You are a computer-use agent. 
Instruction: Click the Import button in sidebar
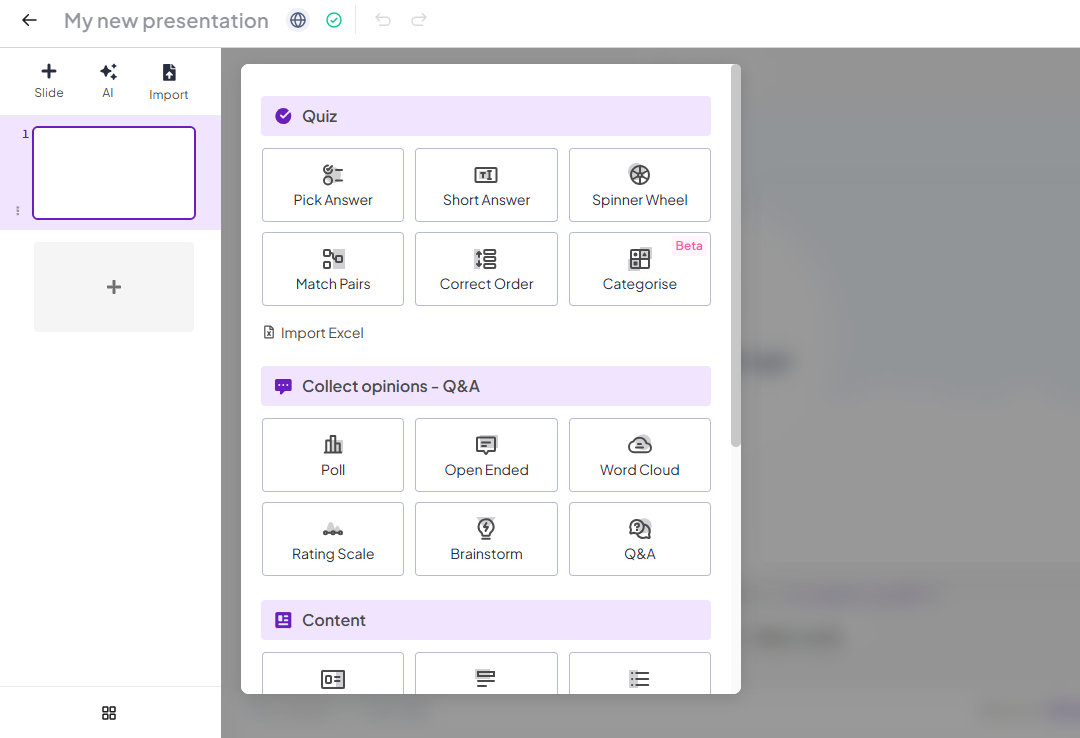pos(168,81)
